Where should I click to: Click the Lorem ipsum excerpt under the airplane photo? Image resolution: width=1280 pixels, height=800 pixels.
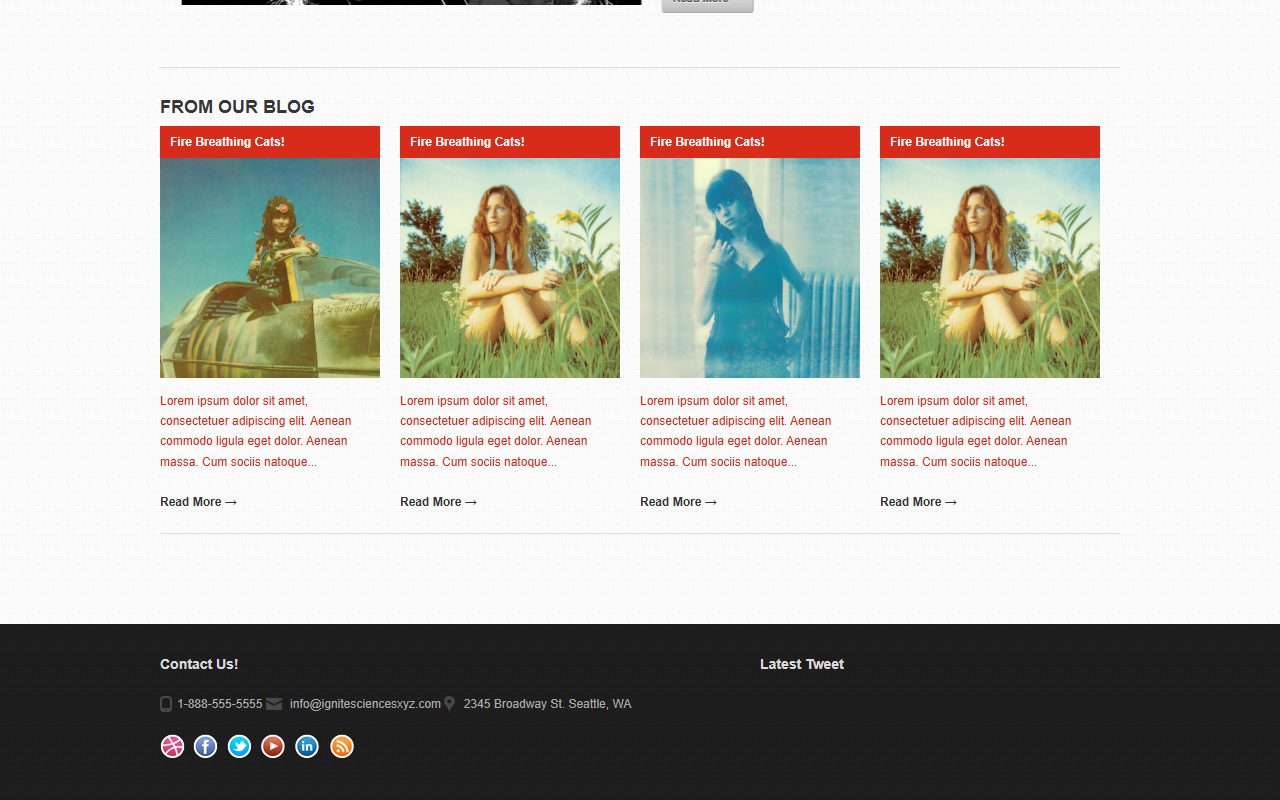coord(256,431)
